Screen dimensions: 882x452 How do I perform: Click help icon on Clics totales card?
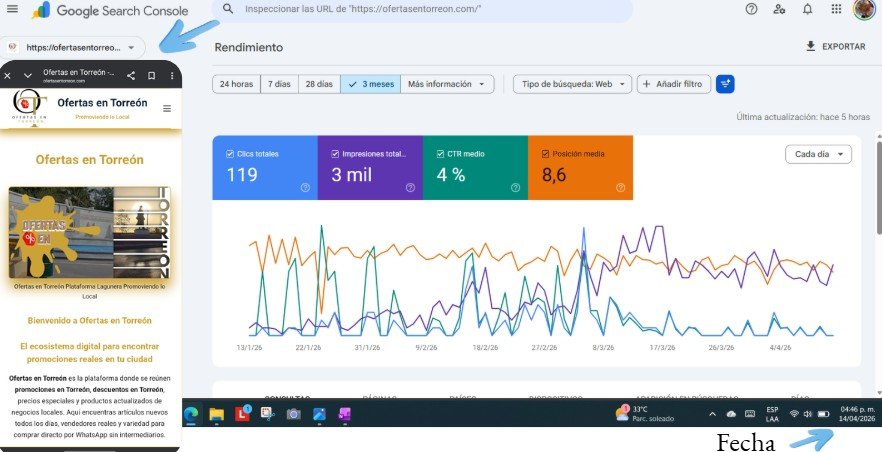click(x=305, y=188)
